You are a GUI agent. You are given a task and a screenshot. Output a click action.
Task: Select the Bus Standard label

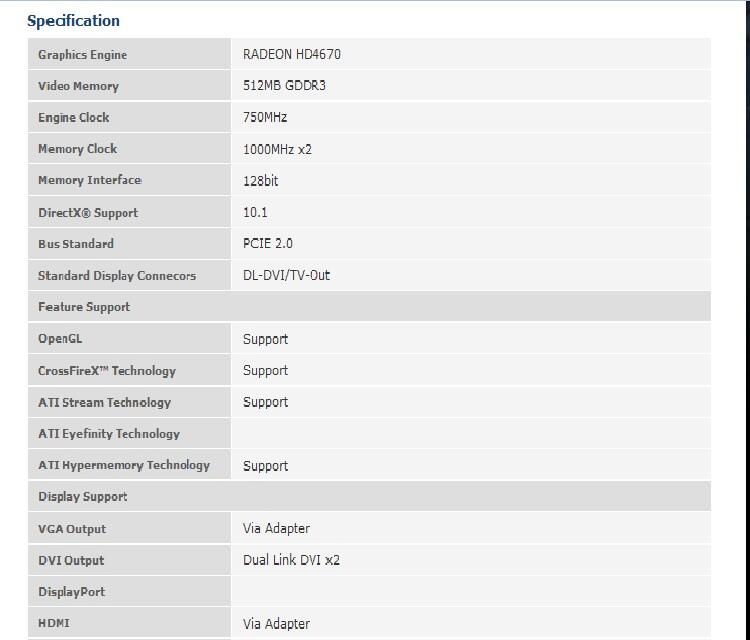(76, 243)
